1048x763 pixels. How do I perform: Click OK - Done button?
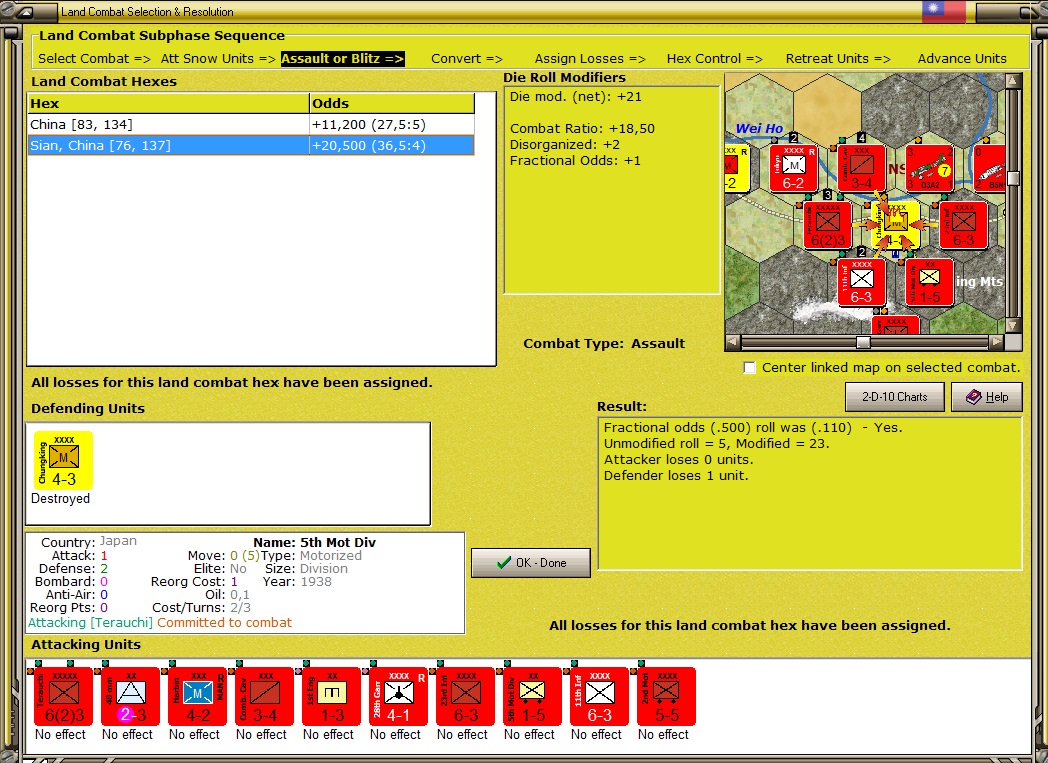coord(531,563)
